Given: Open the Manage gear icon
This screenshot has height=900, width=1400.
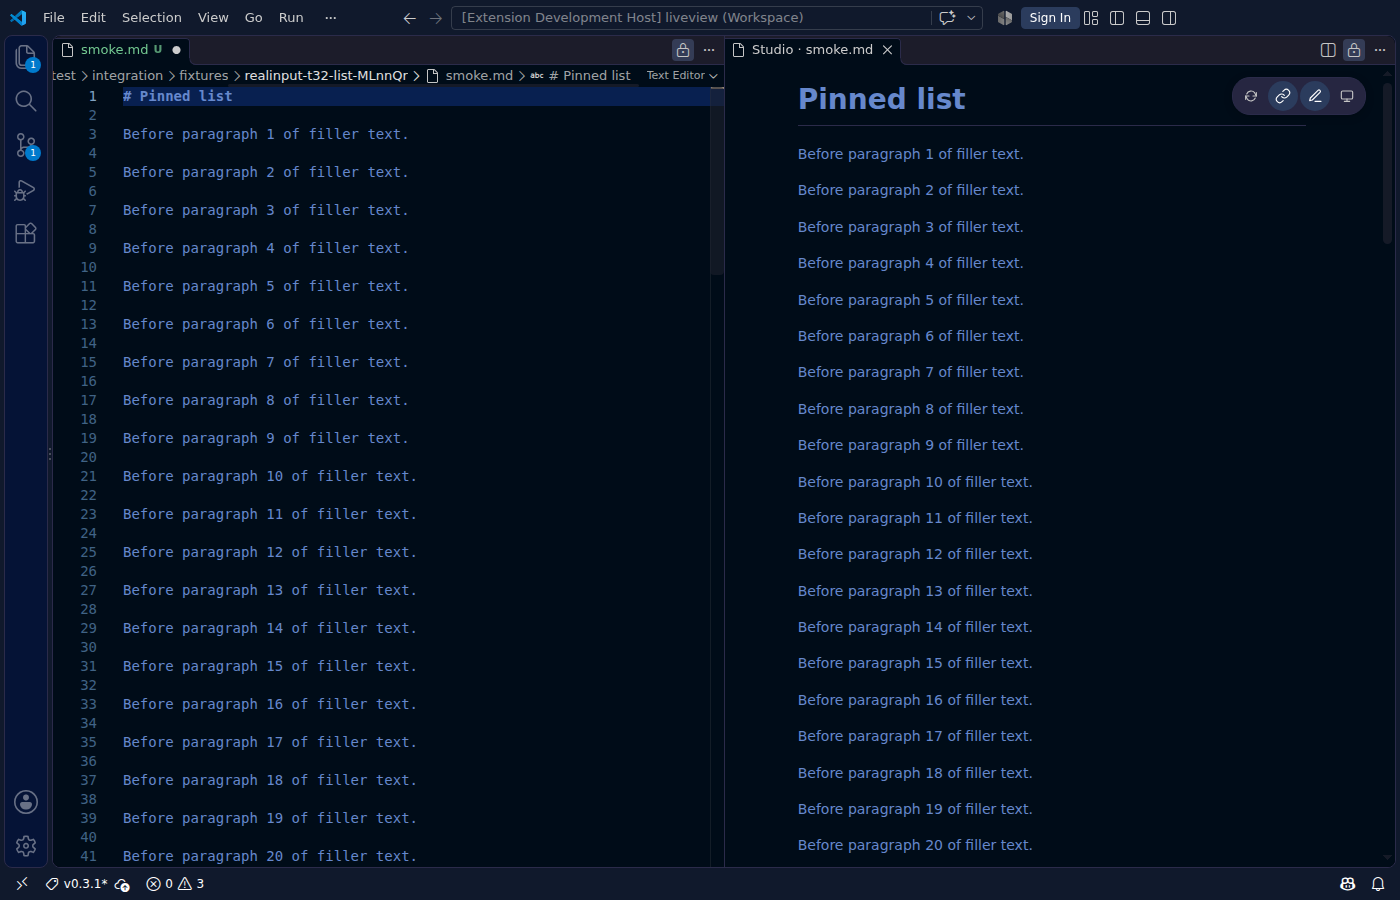Looking at the screenshot, I should pos(26,846).
